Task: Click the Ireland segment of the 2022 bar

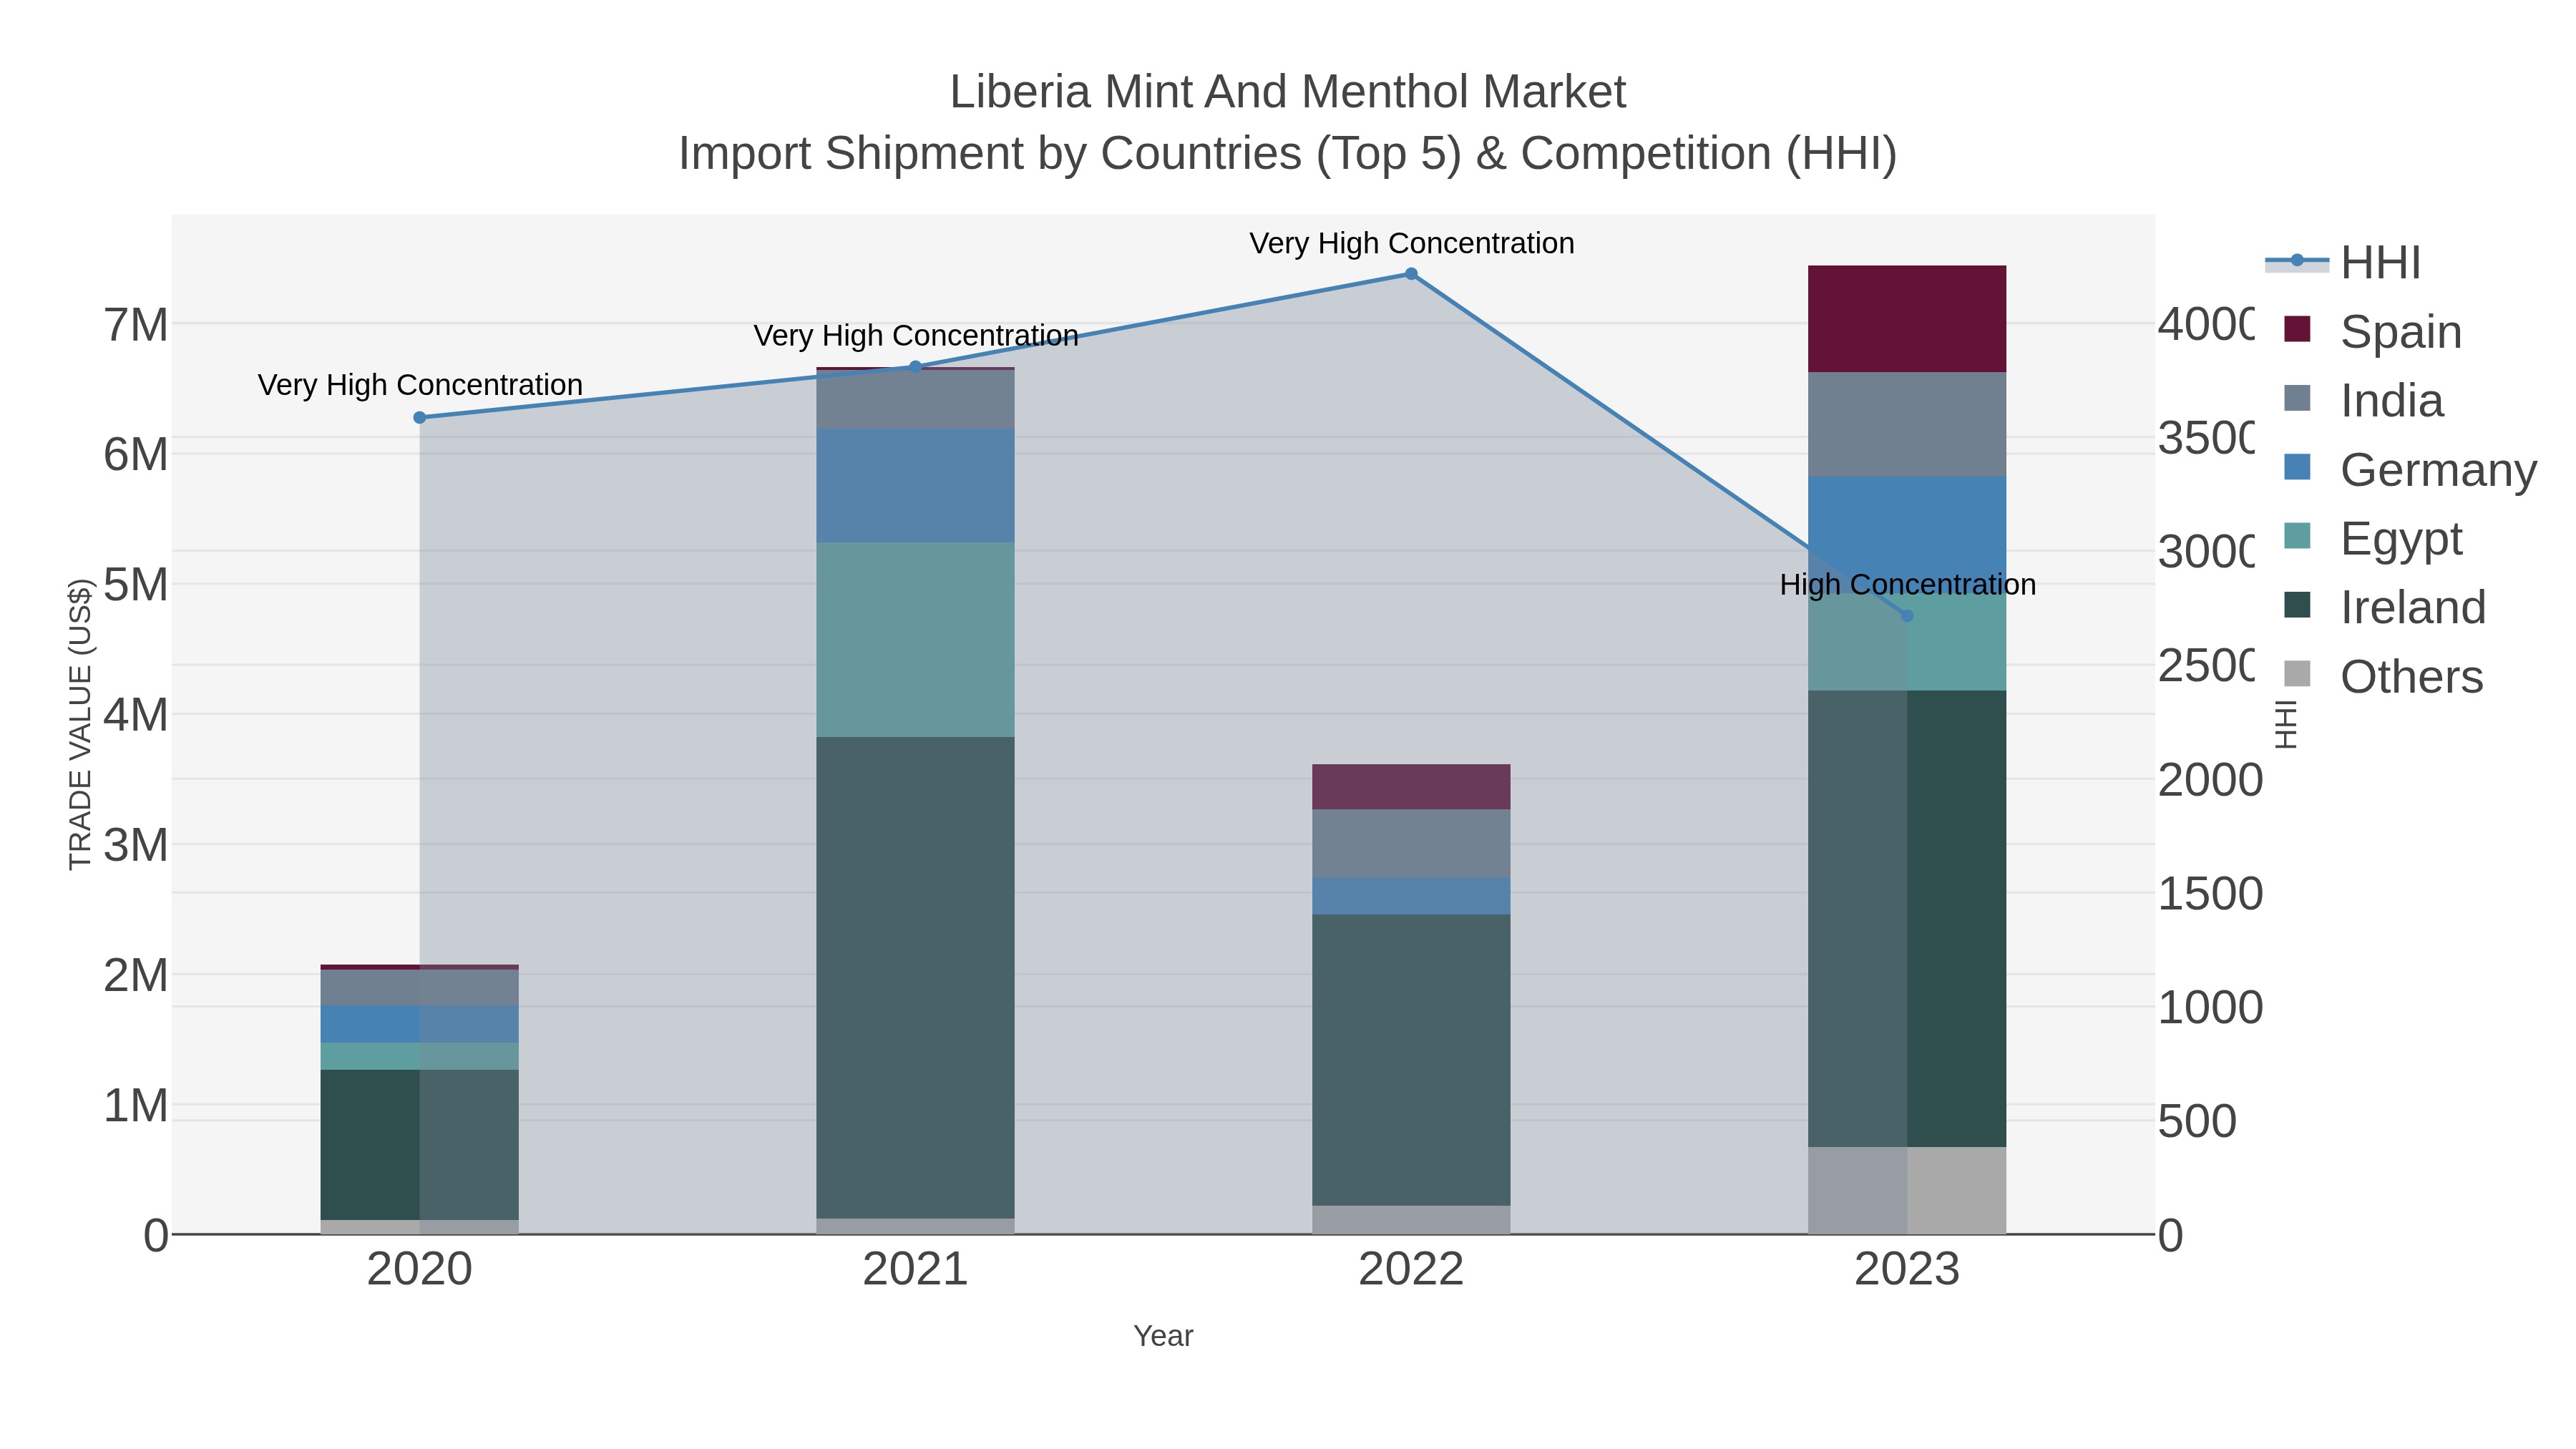Action: (1411, 1060)
